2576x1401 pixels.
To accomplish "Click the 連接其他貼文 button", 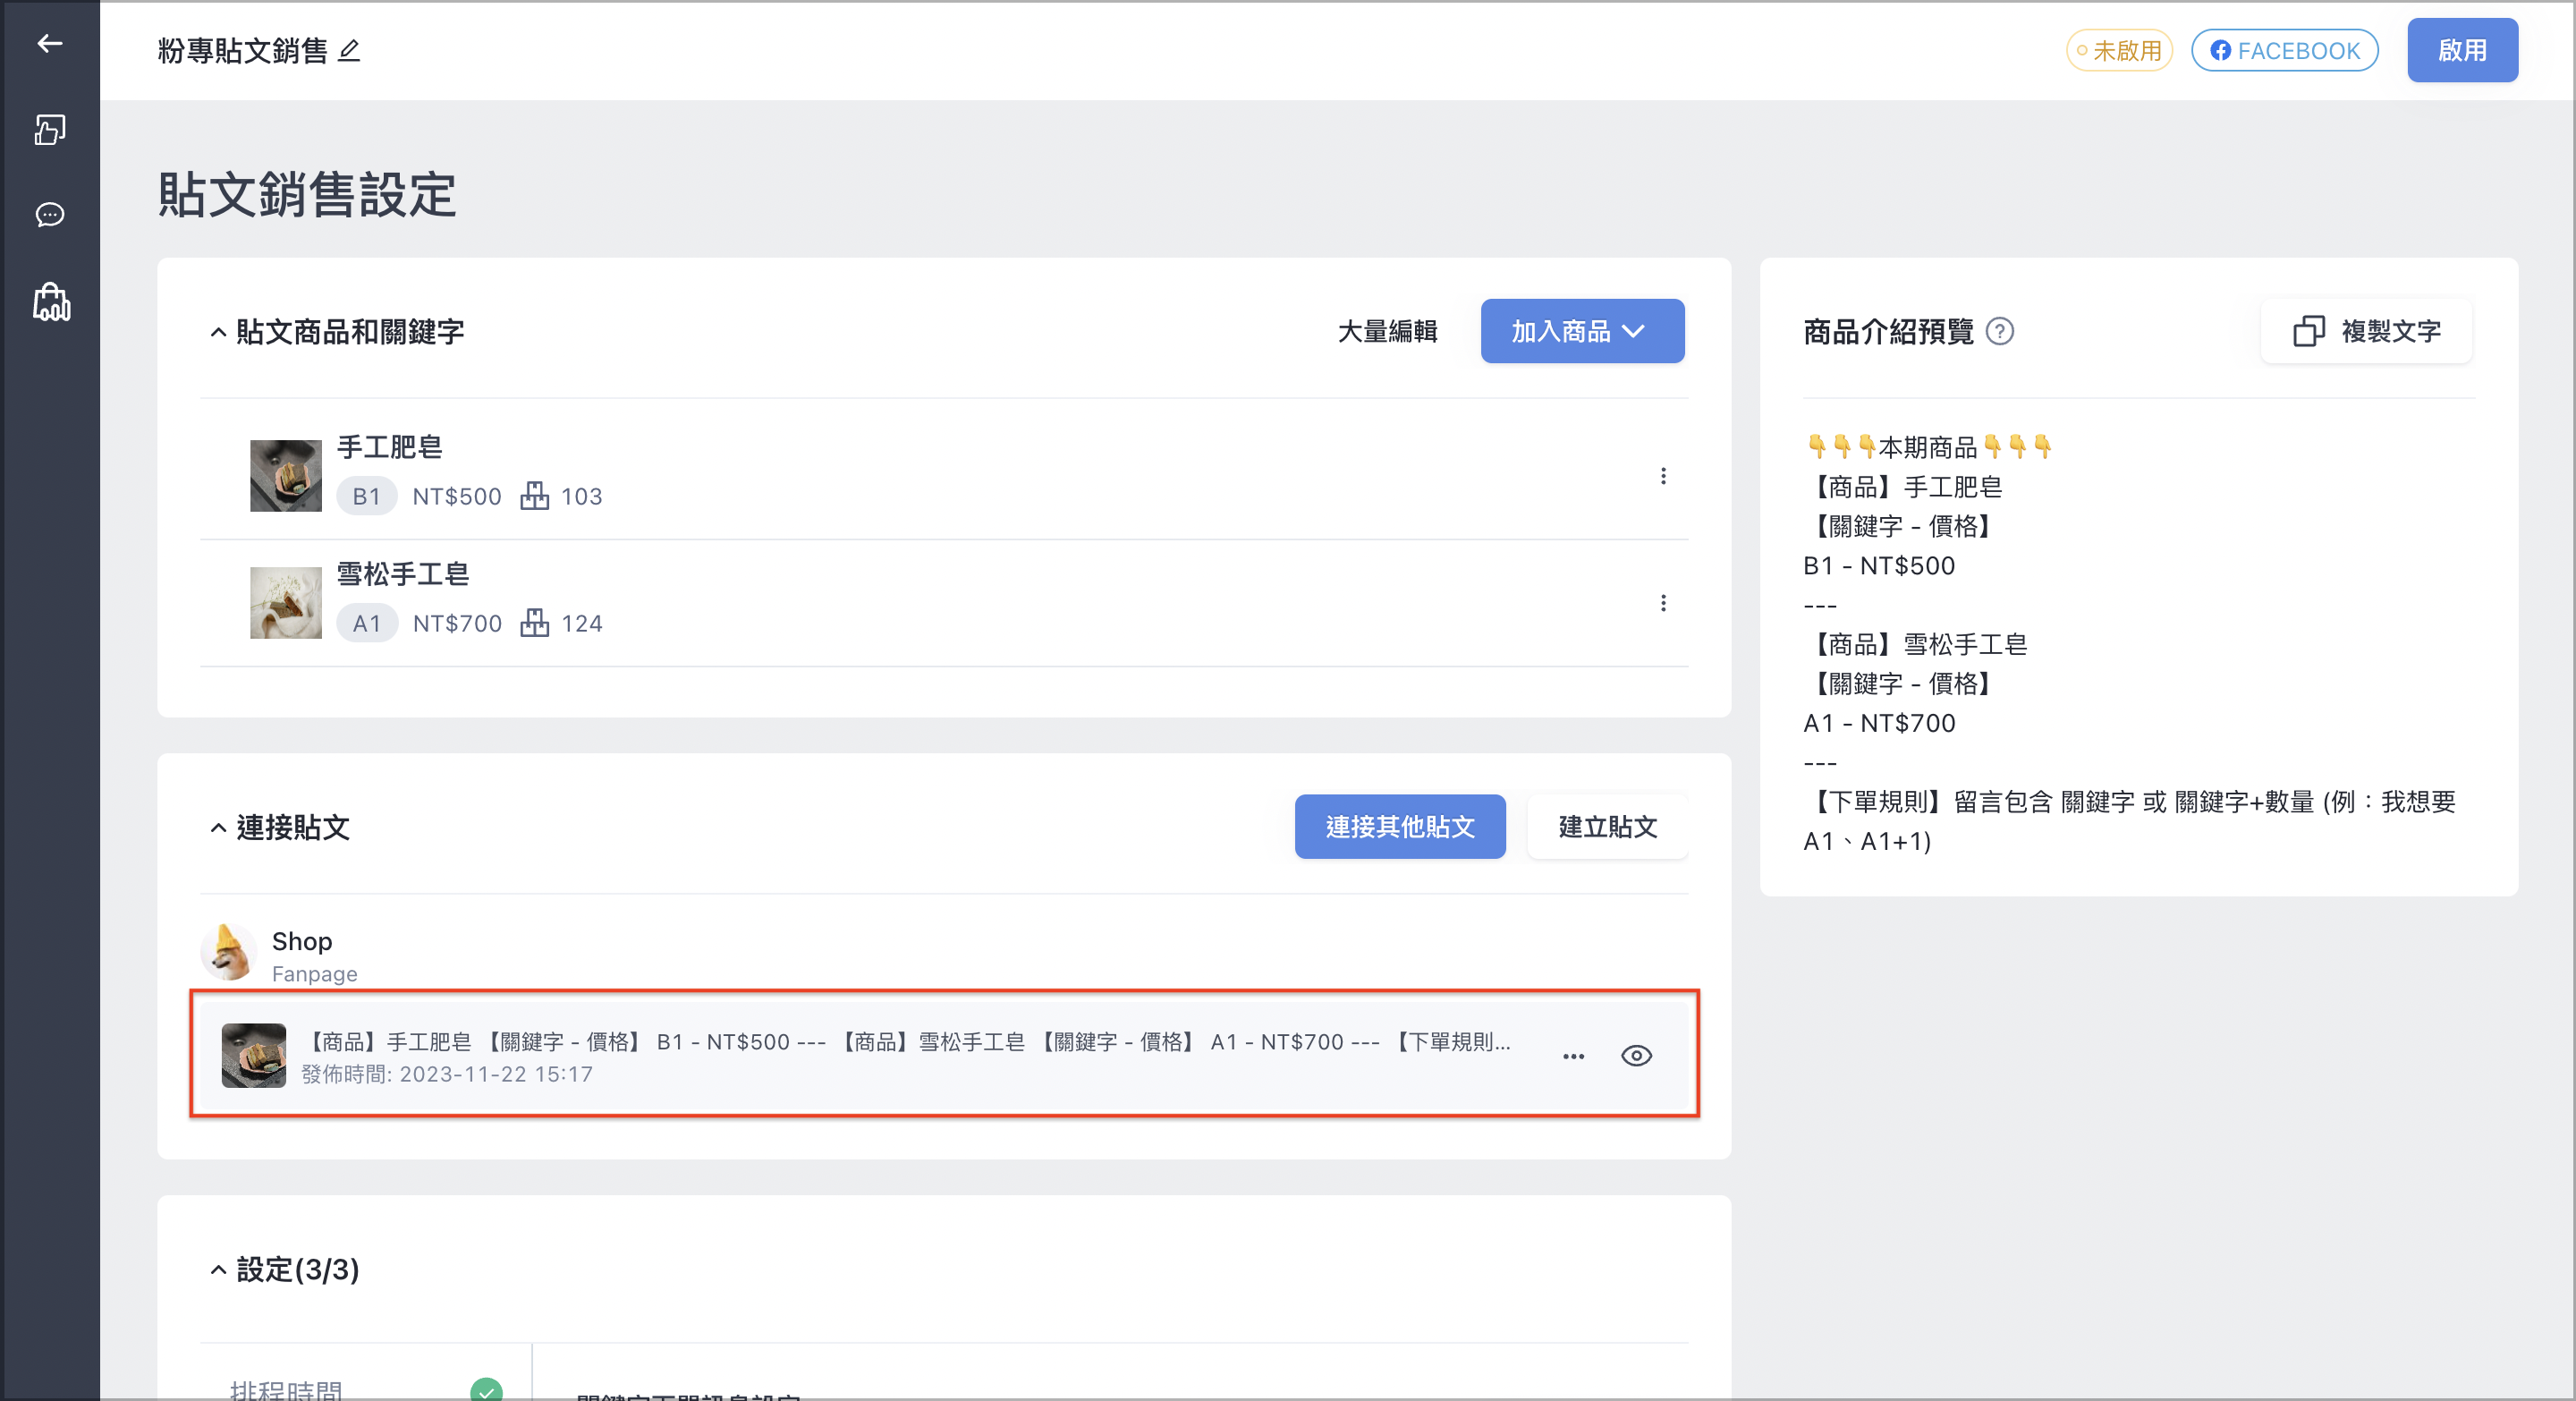I will click(1400, 827).
